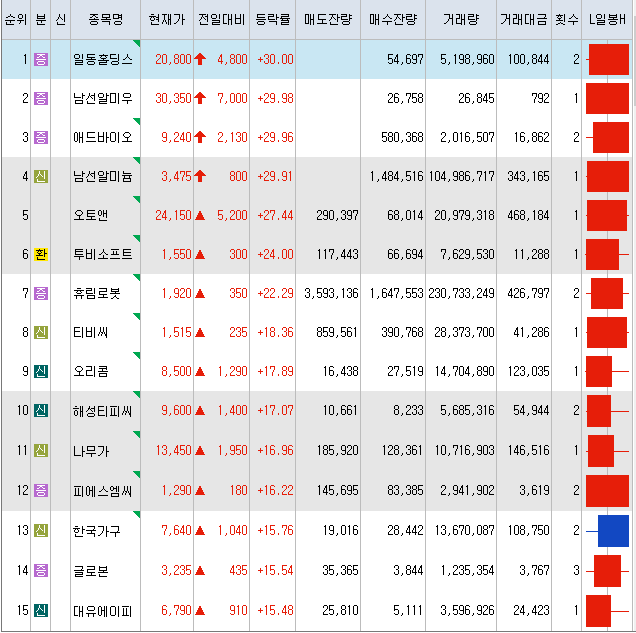Click the upper-limit arrow in 애드바이오 row
This screenshot has width=636, height=633.
[200, 137]
